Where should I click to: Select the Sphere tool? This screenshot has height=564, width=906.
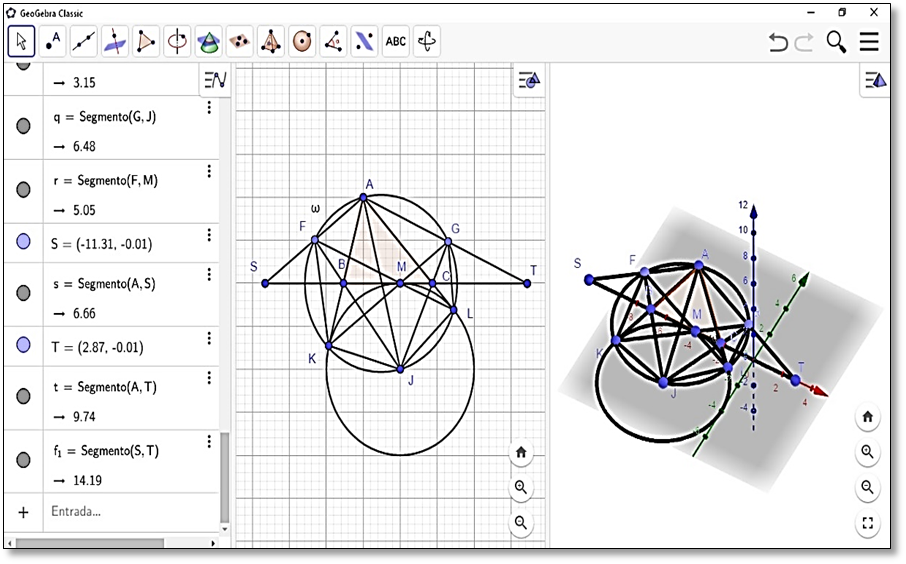[302, 41]
